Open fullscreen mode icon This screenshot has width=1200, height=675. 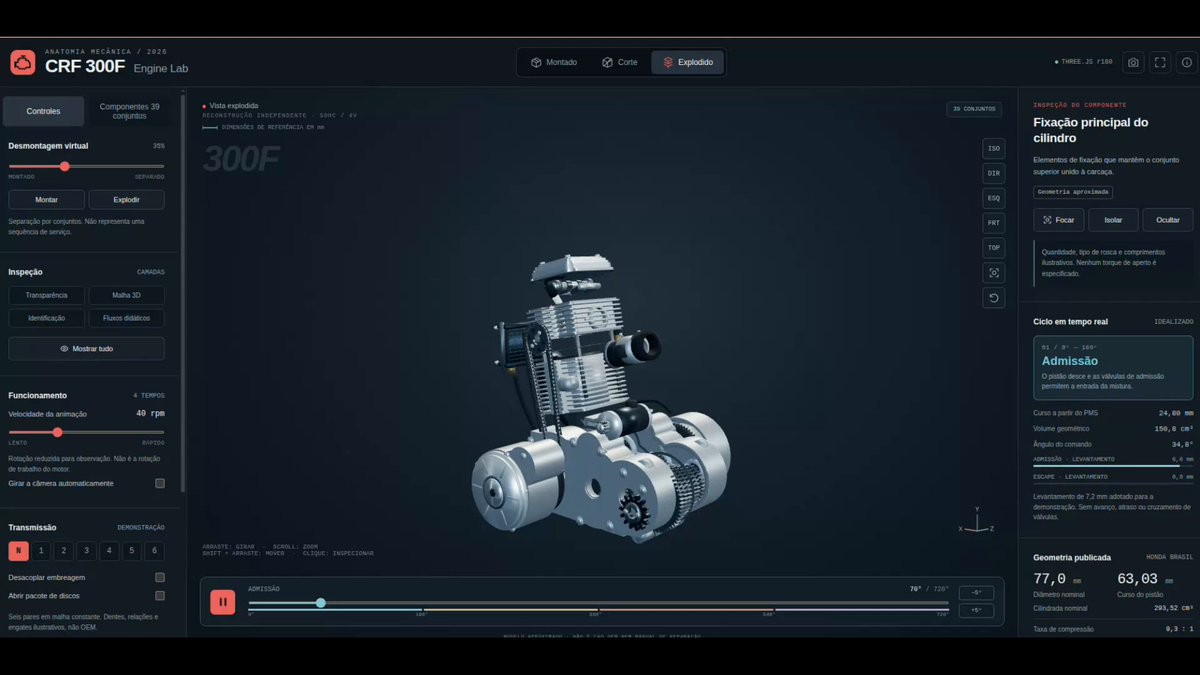(x=1160, y=62)
